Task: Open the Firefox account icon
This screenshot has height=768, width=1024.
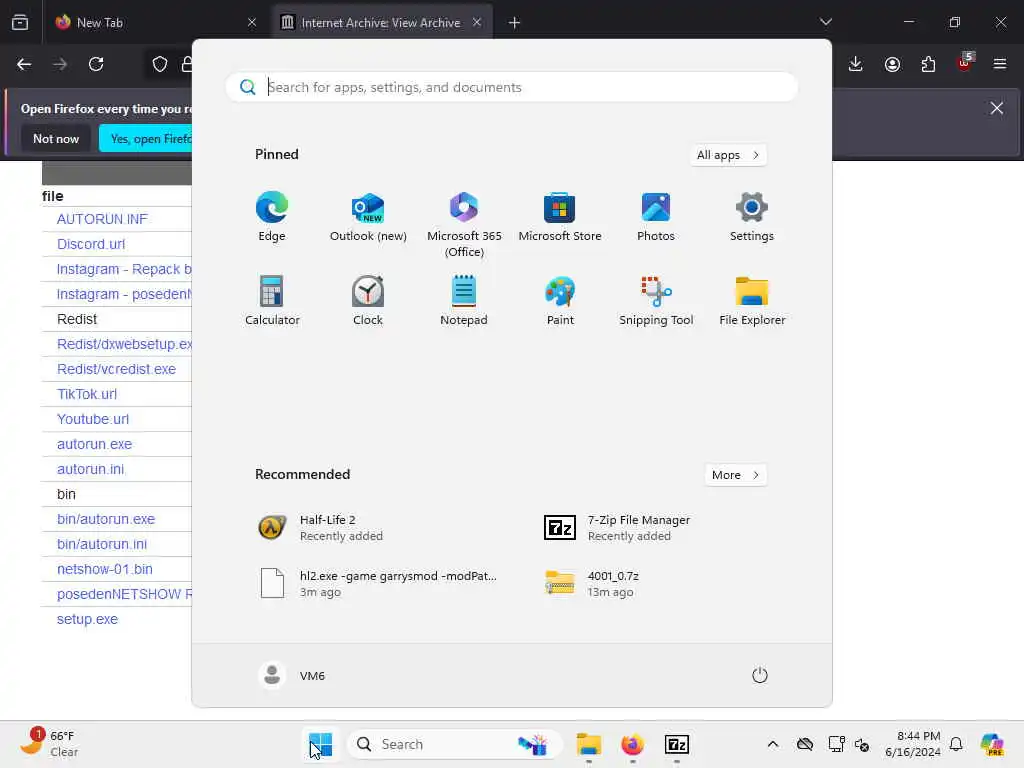Action: pos(892,64)
